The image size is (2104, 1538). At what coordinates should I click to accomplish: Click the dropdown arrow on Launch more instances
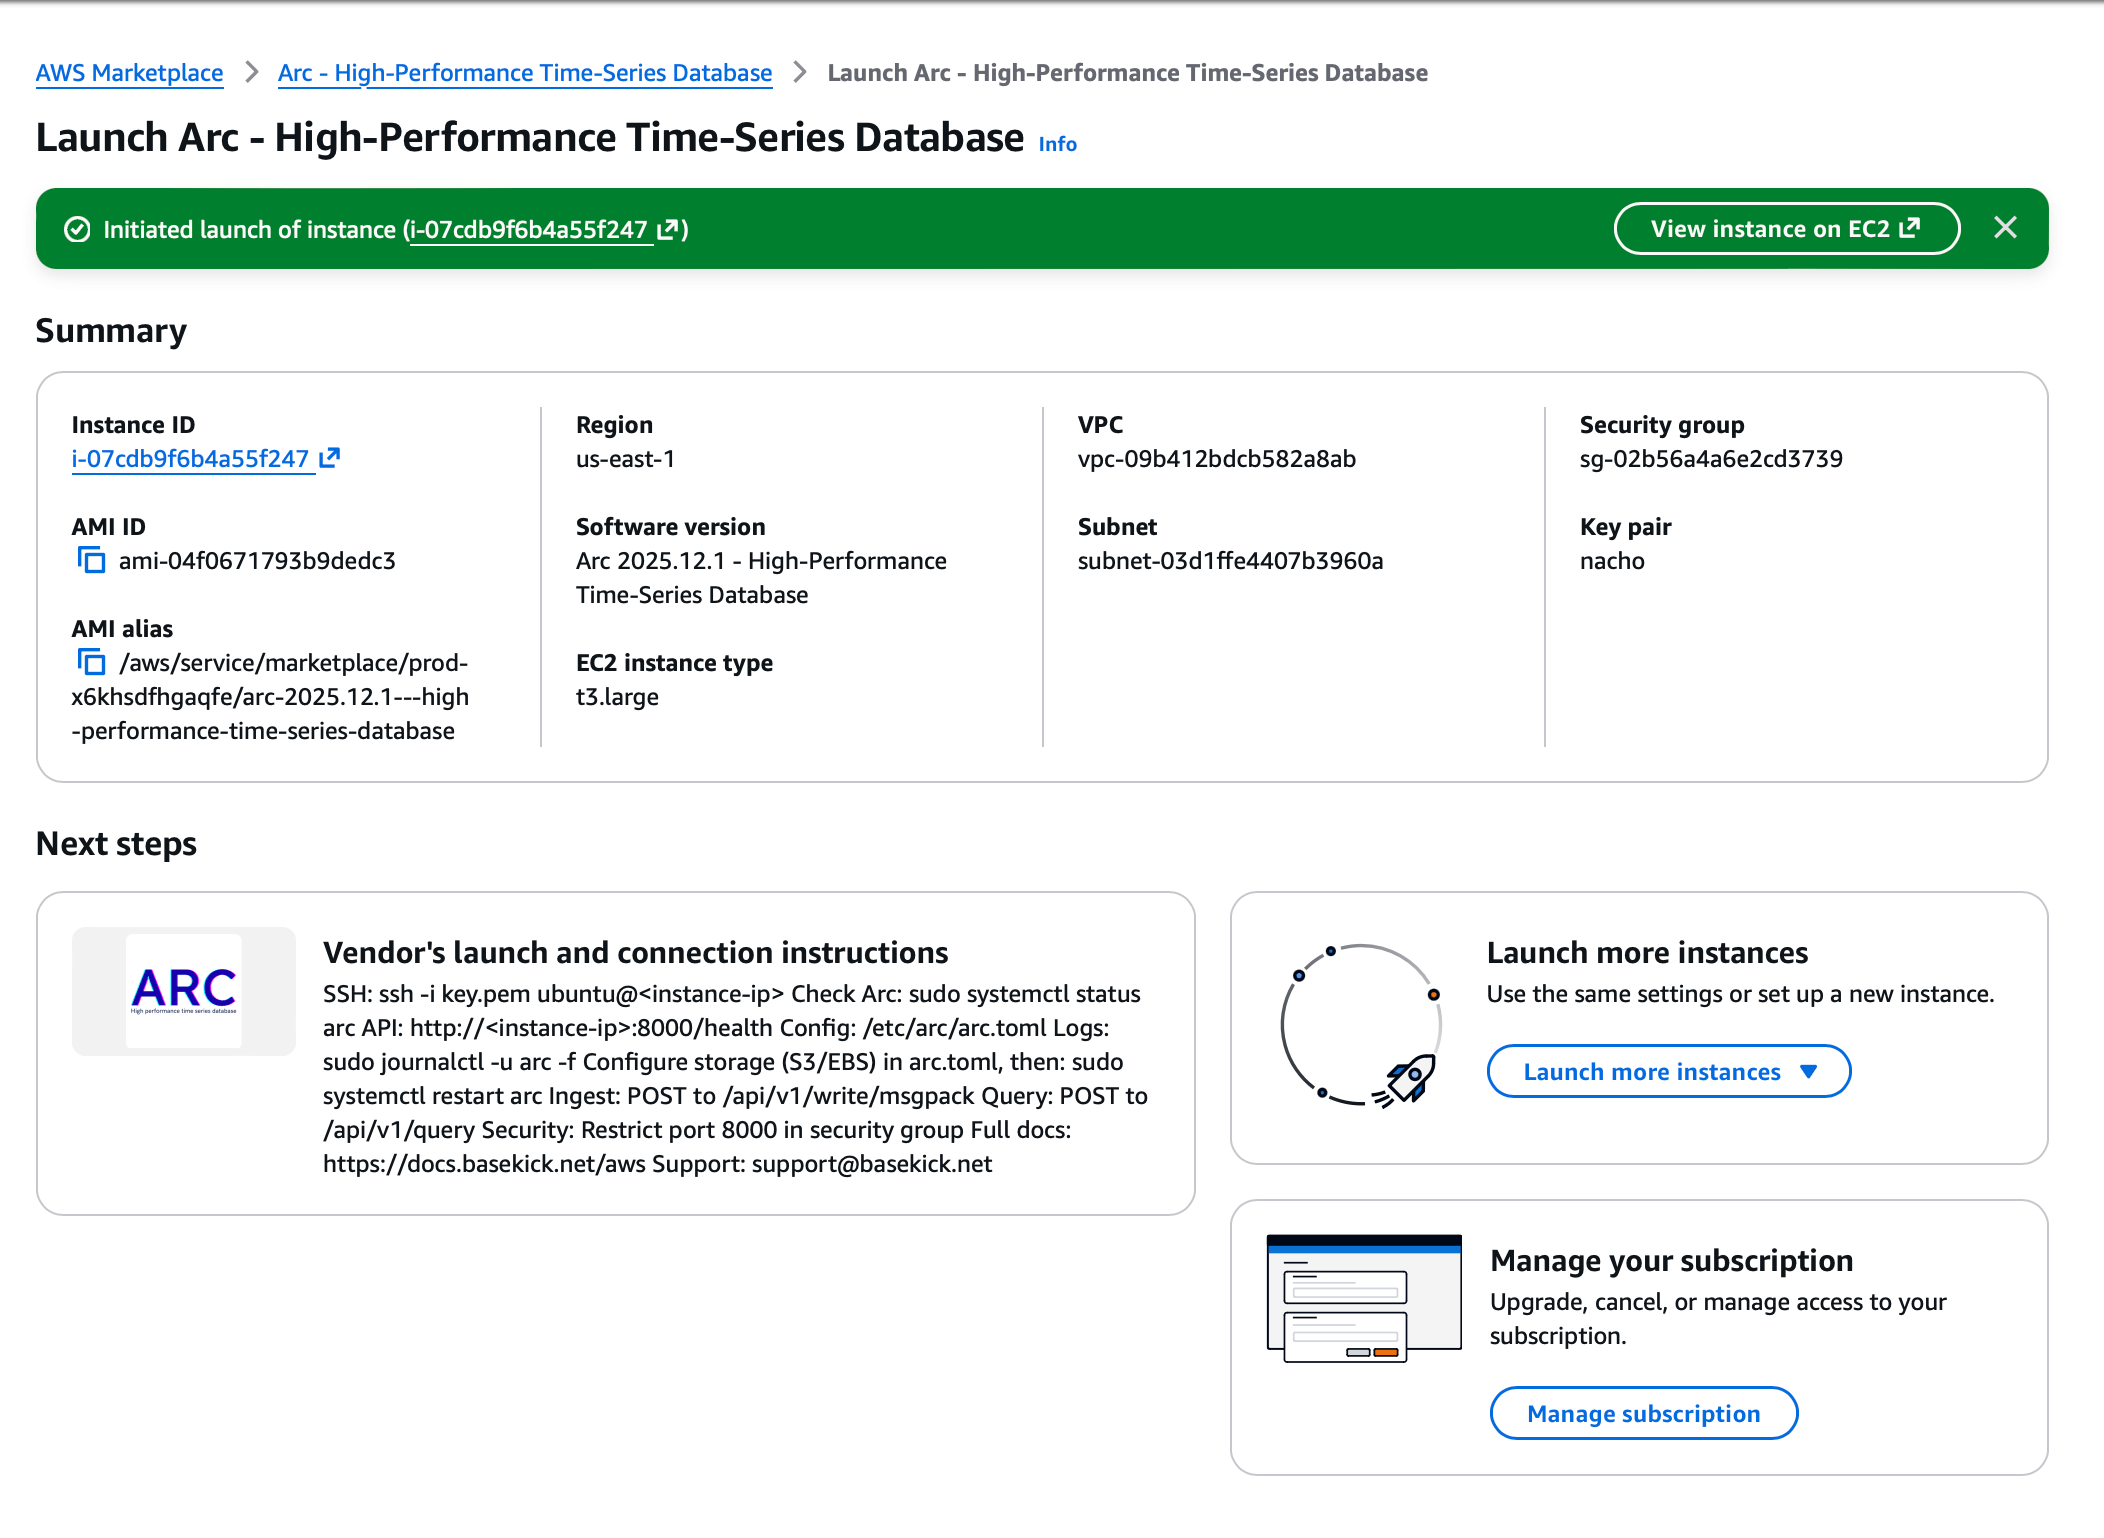(x=1808, y=1072)
